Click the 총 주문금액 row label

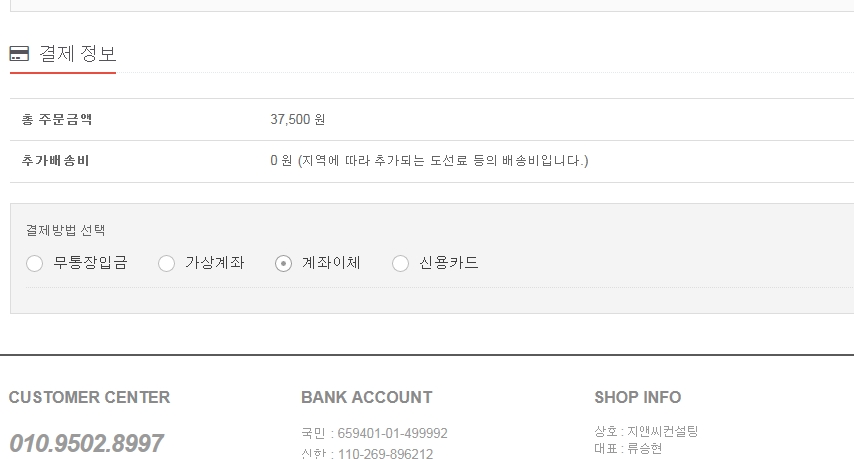tap(57, 119)
